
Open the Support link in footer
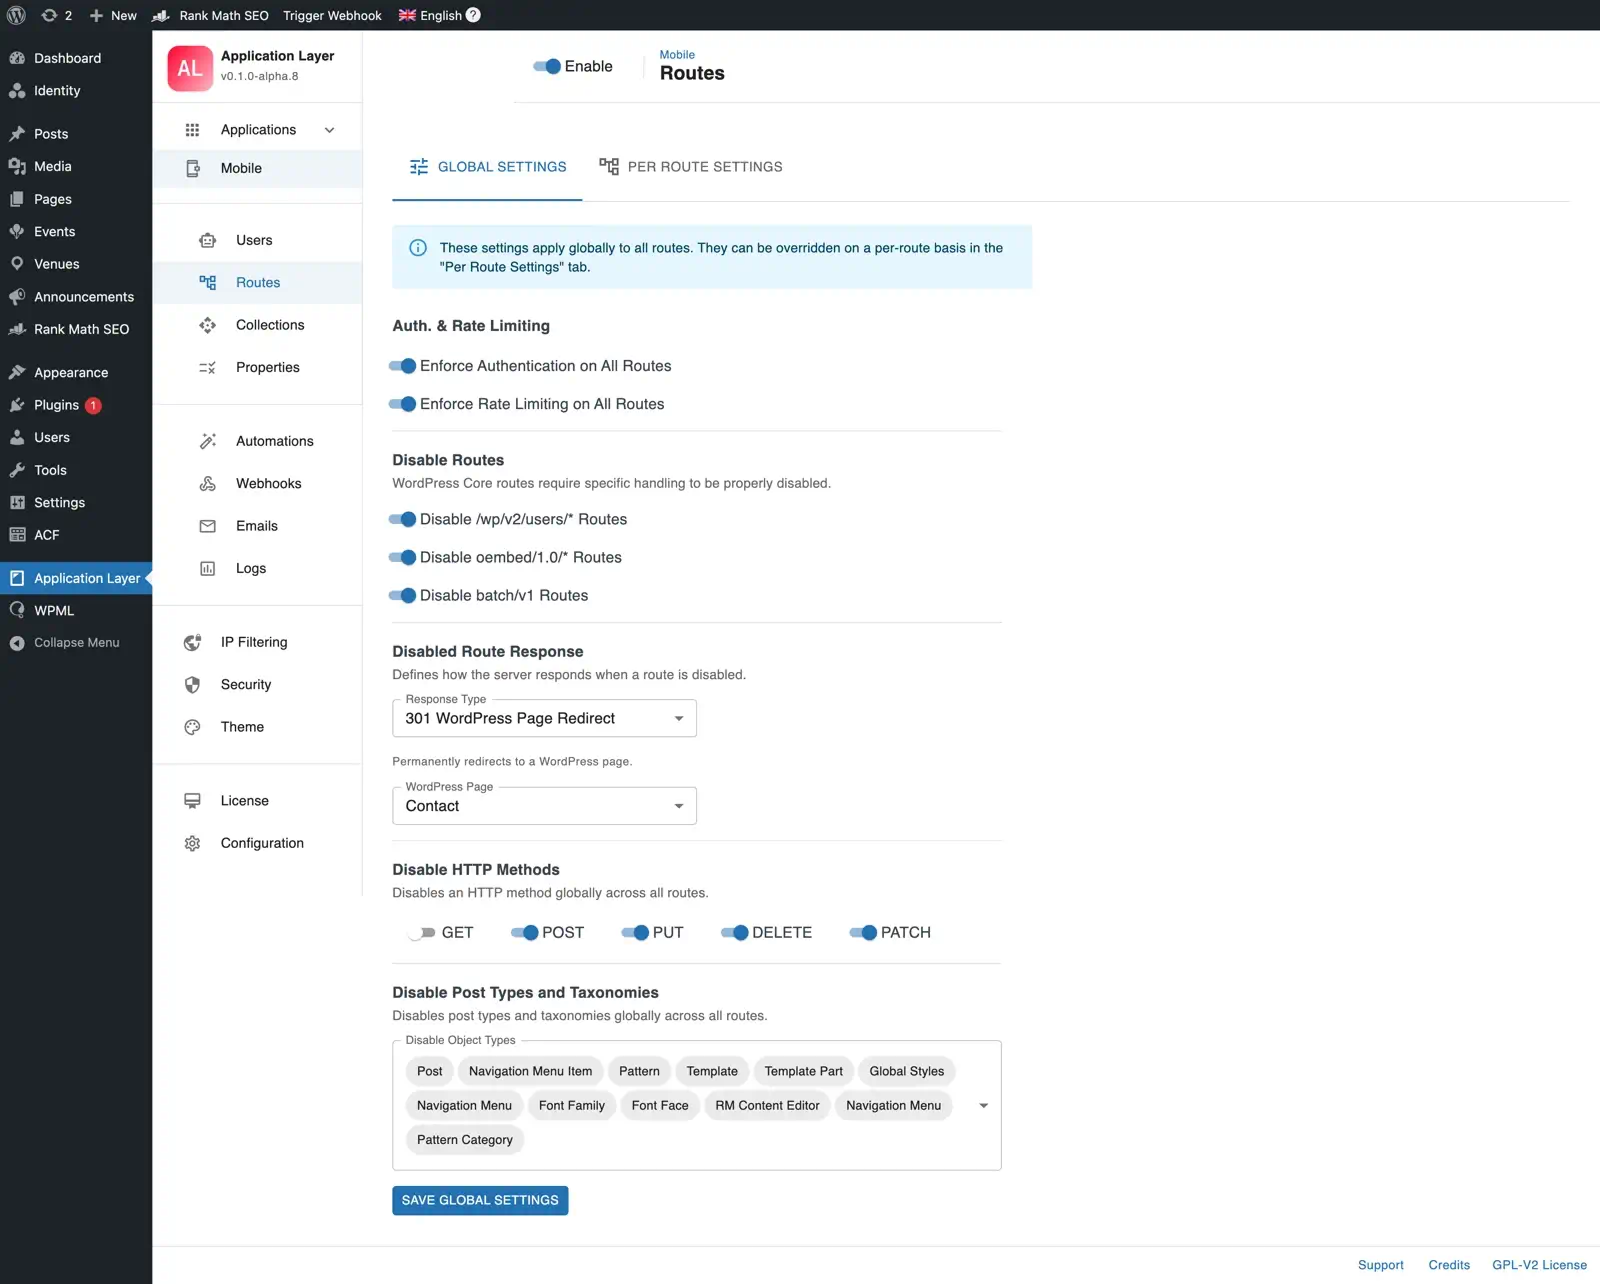(1380, 1265)
